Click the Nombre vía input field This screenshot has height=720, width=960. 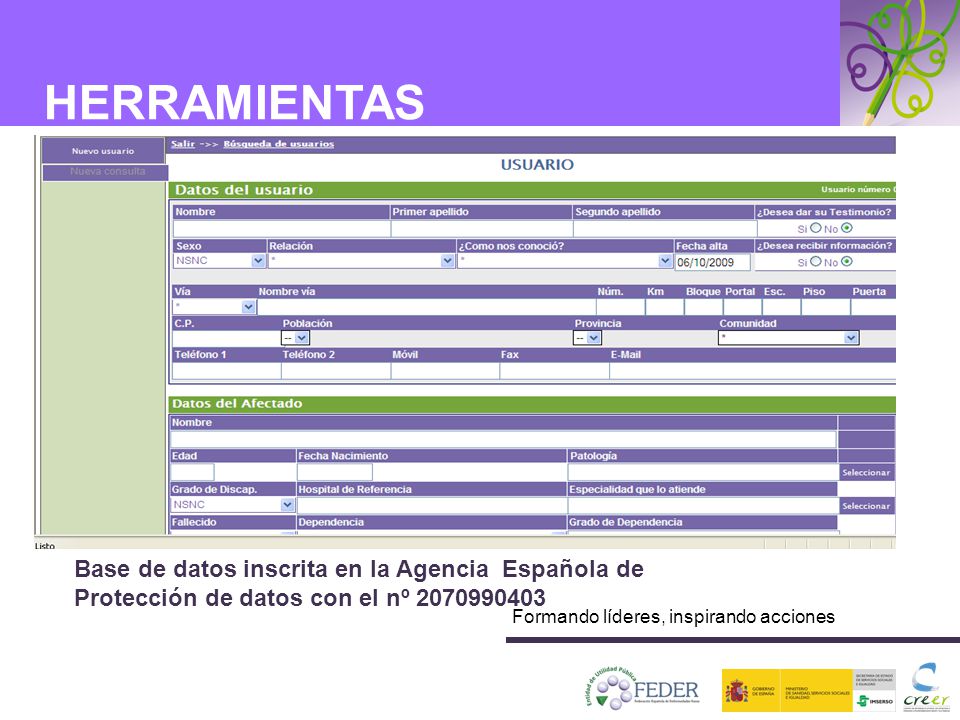click(426, 307)
